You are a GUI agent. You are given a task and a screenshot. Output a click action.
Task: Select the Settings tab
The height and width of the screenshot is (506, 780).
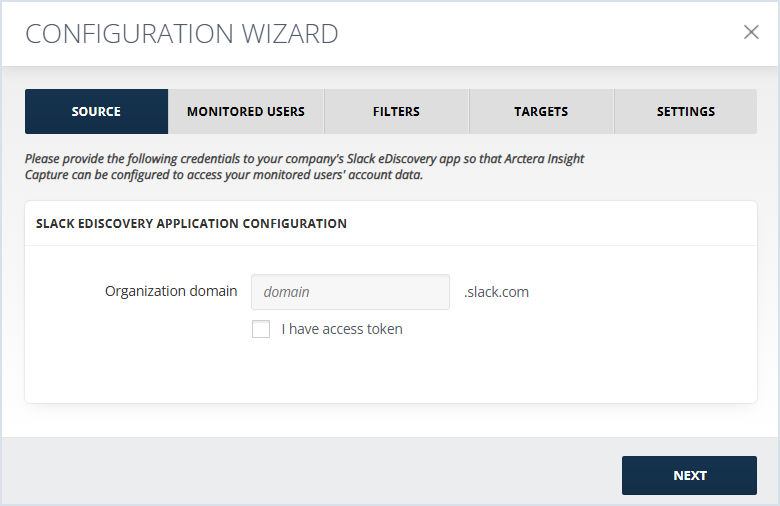click(x=686, y=111)
